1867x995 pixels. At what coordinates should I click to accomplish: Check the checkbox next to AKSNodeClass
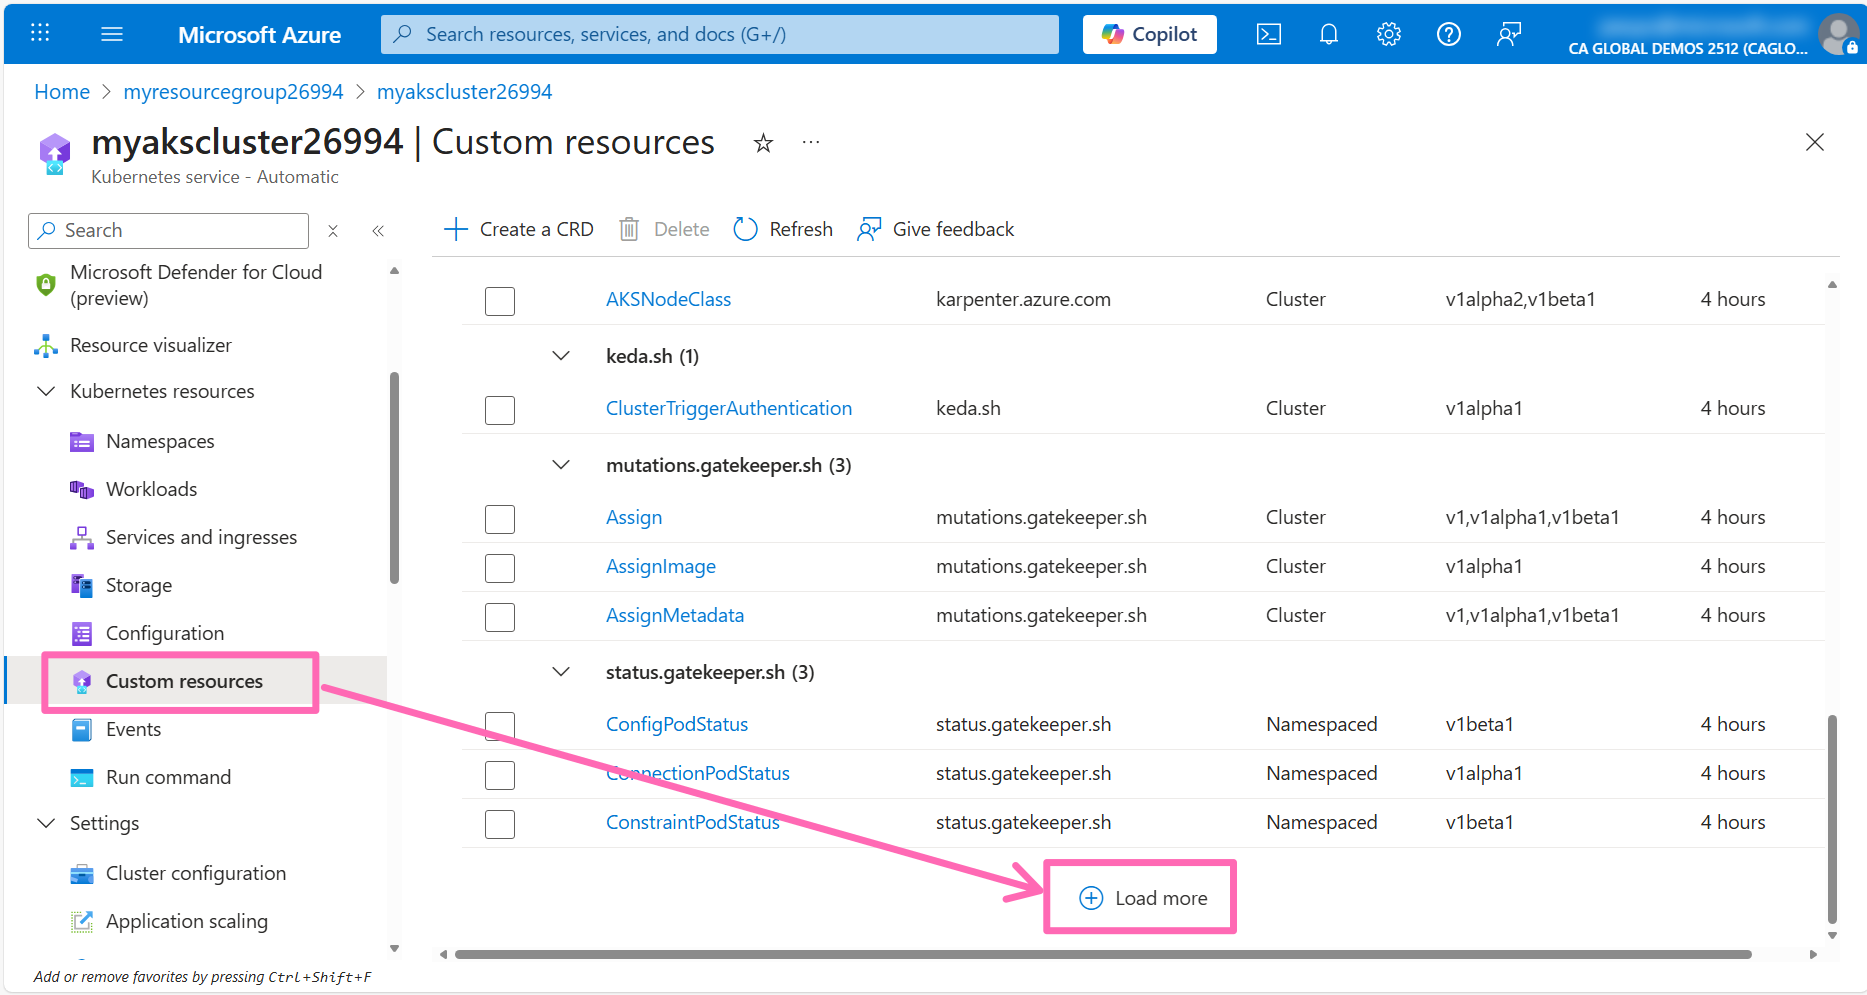(499, 301)
